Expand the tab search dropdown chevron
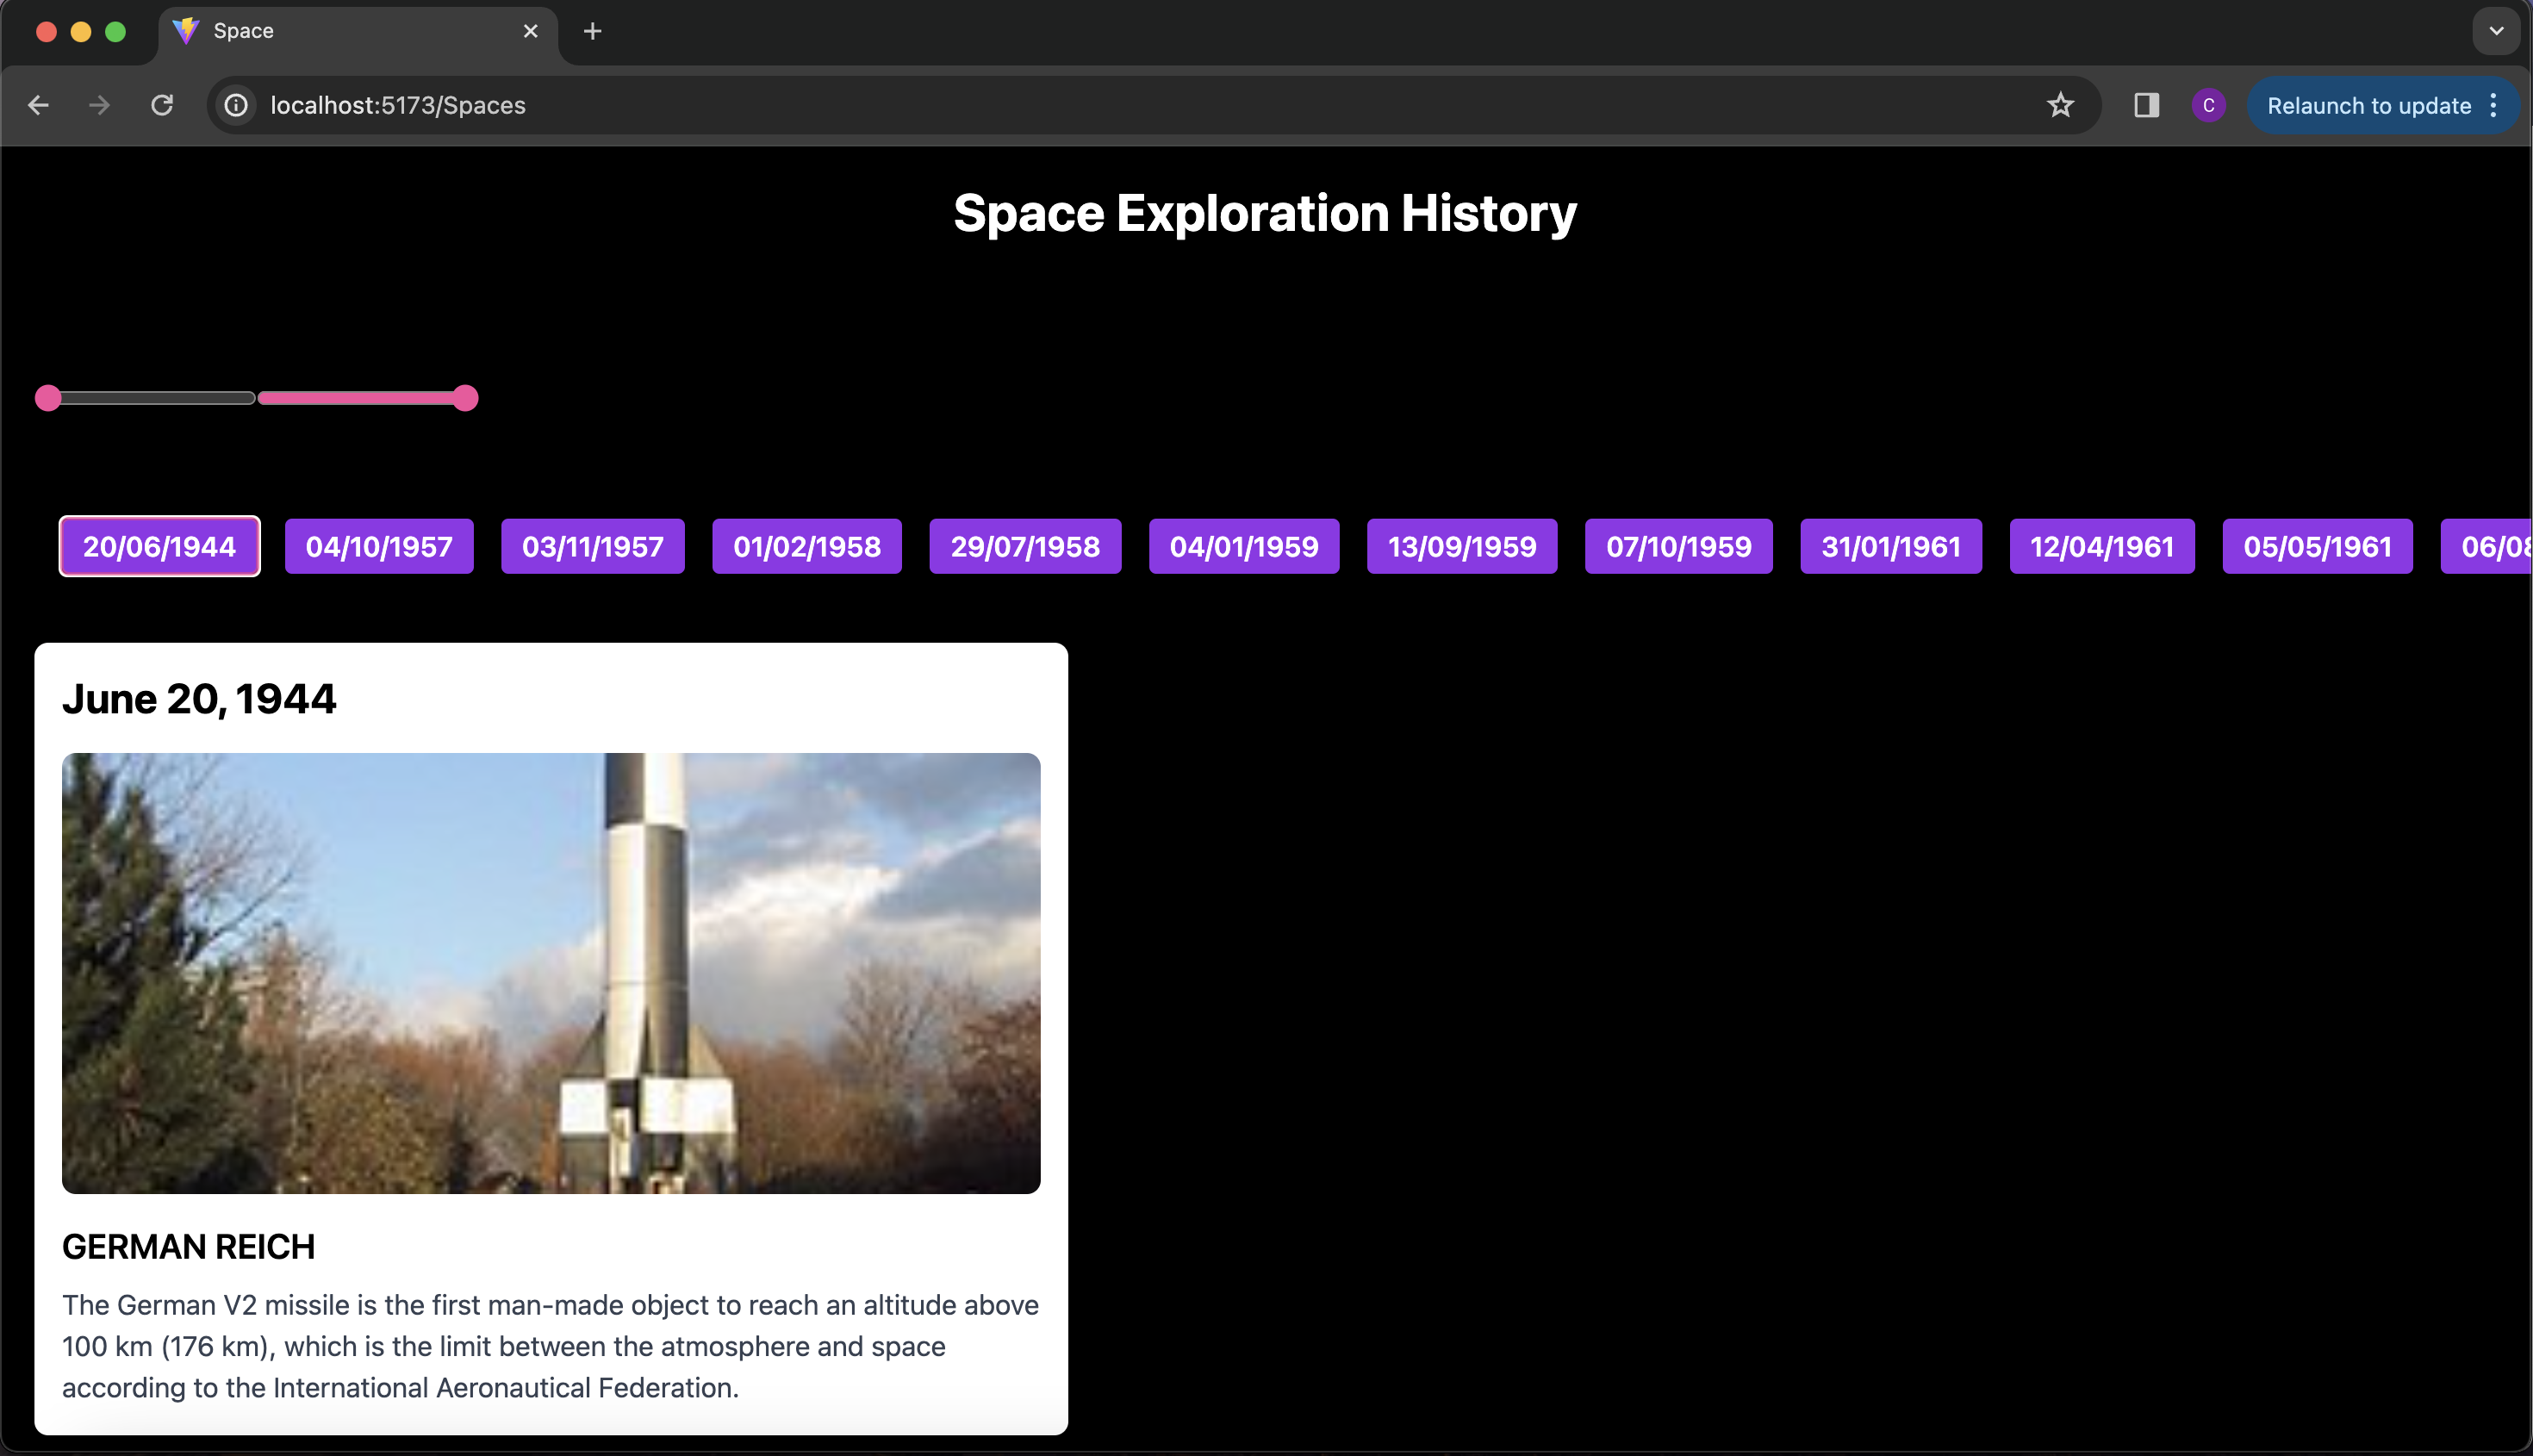Screen dimensions: 2533x1456 [x=2496, y=31]
